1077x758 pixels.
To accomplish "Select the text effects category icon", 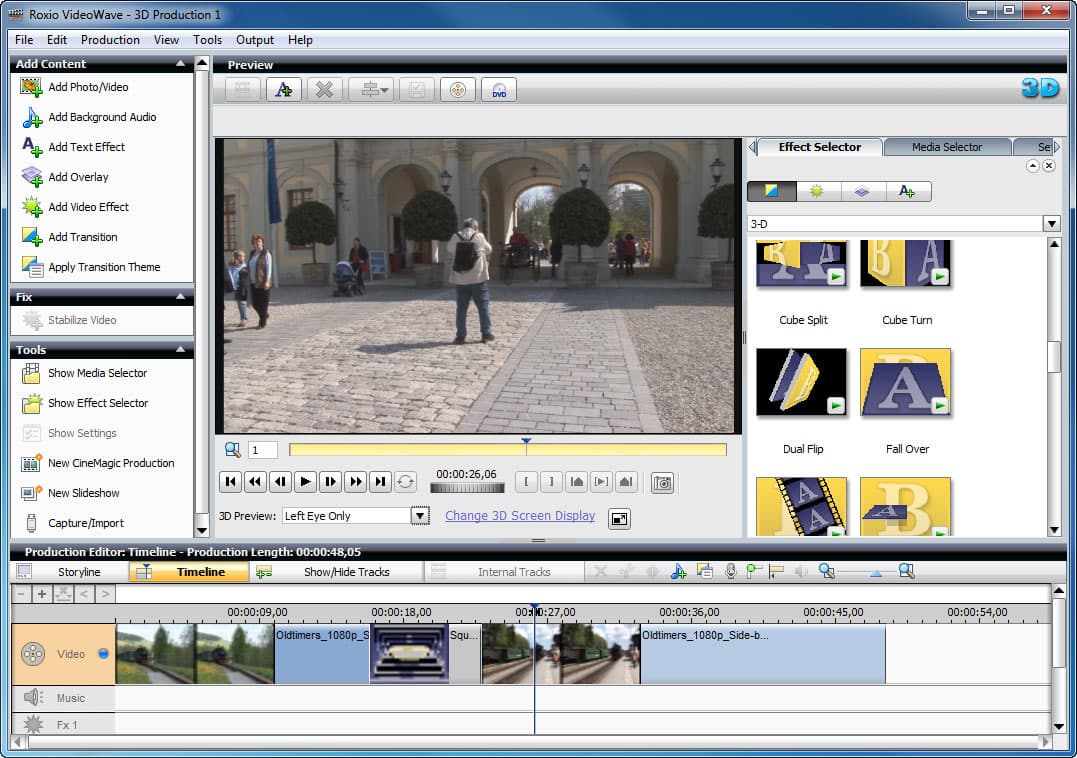I will click(x=907, y=191).
